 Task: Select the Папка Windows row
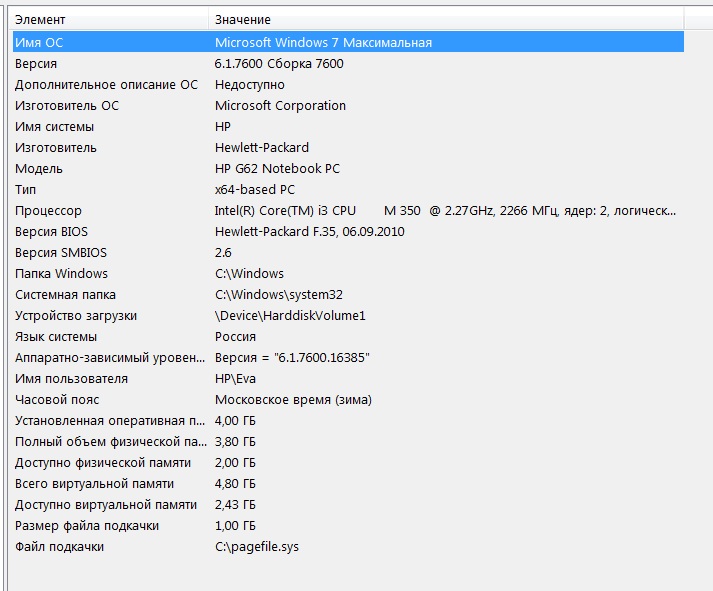(348, 274)
